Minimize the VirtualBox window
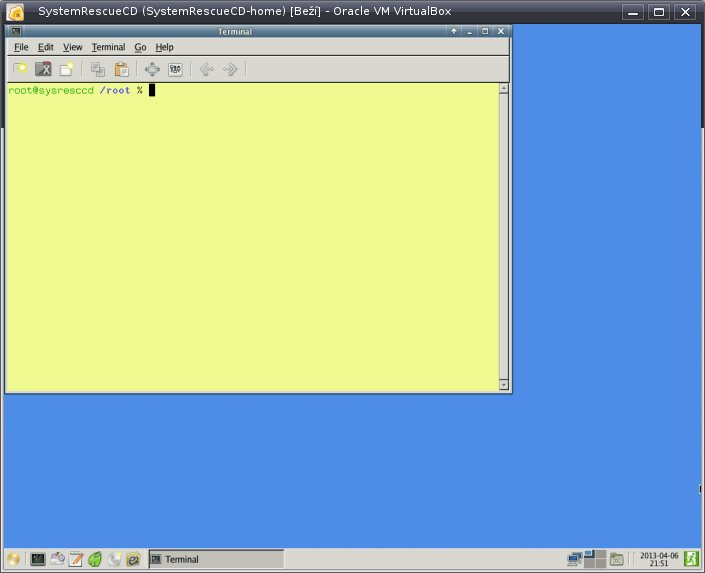 (633, 12)
